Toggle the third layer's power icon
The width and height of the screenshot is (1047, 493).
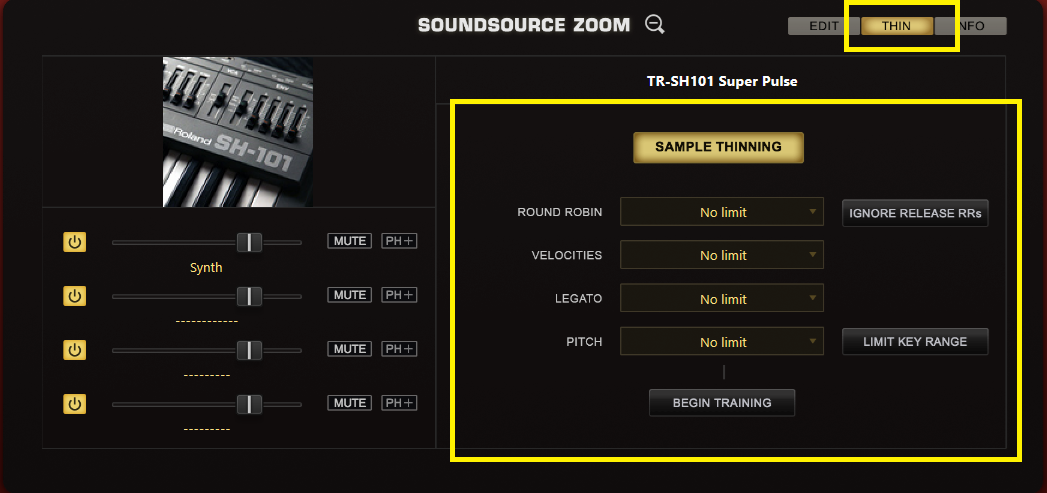pyautogui.click(x=75, y=349)
